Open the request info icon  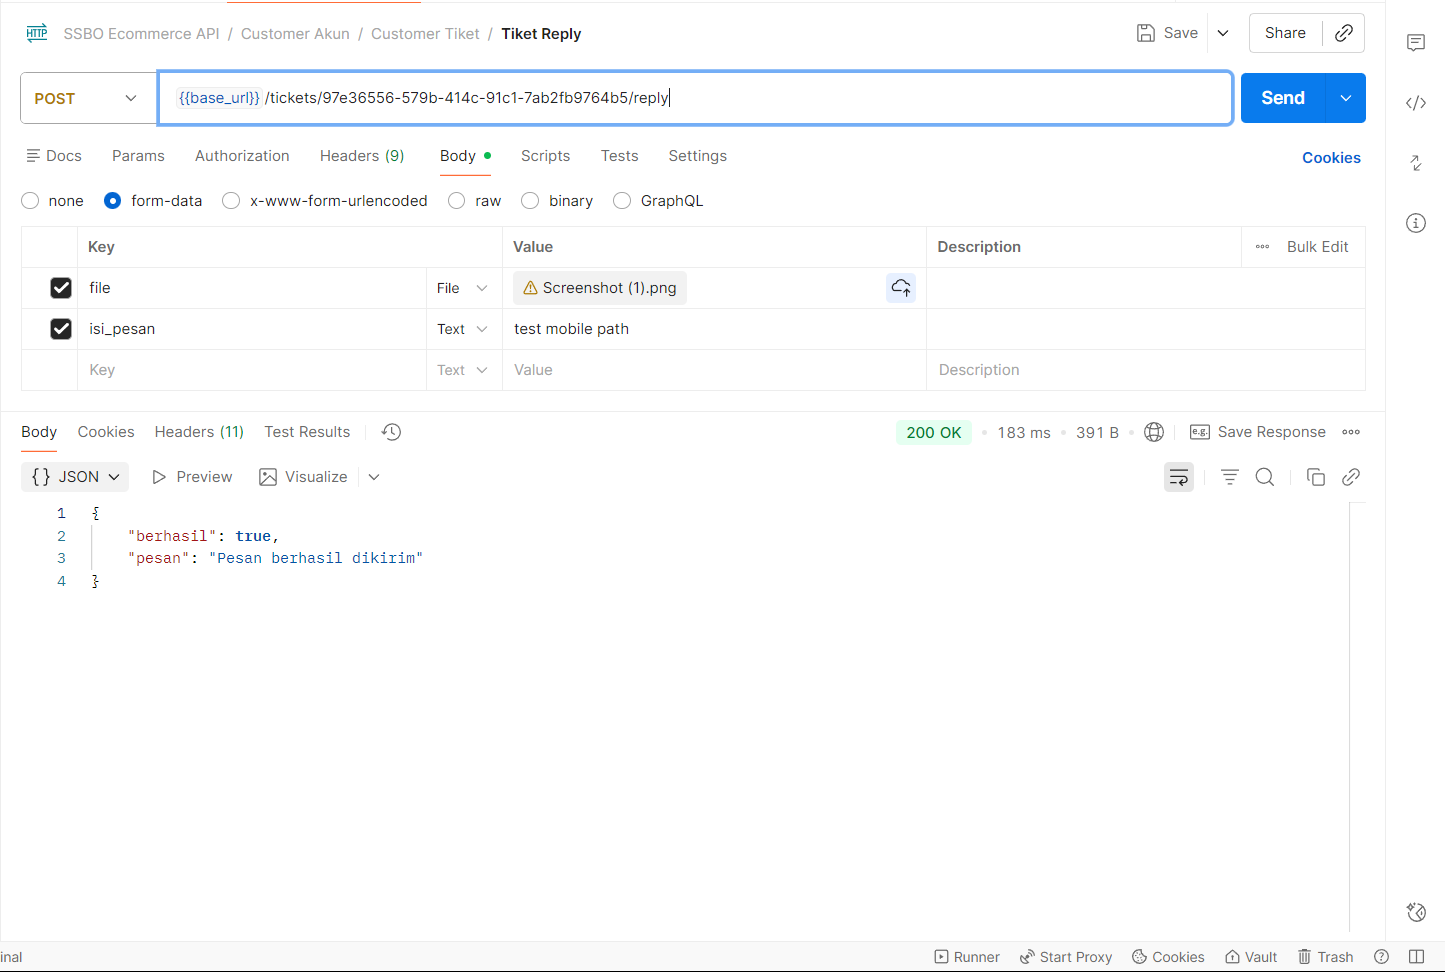[1415, 223]
